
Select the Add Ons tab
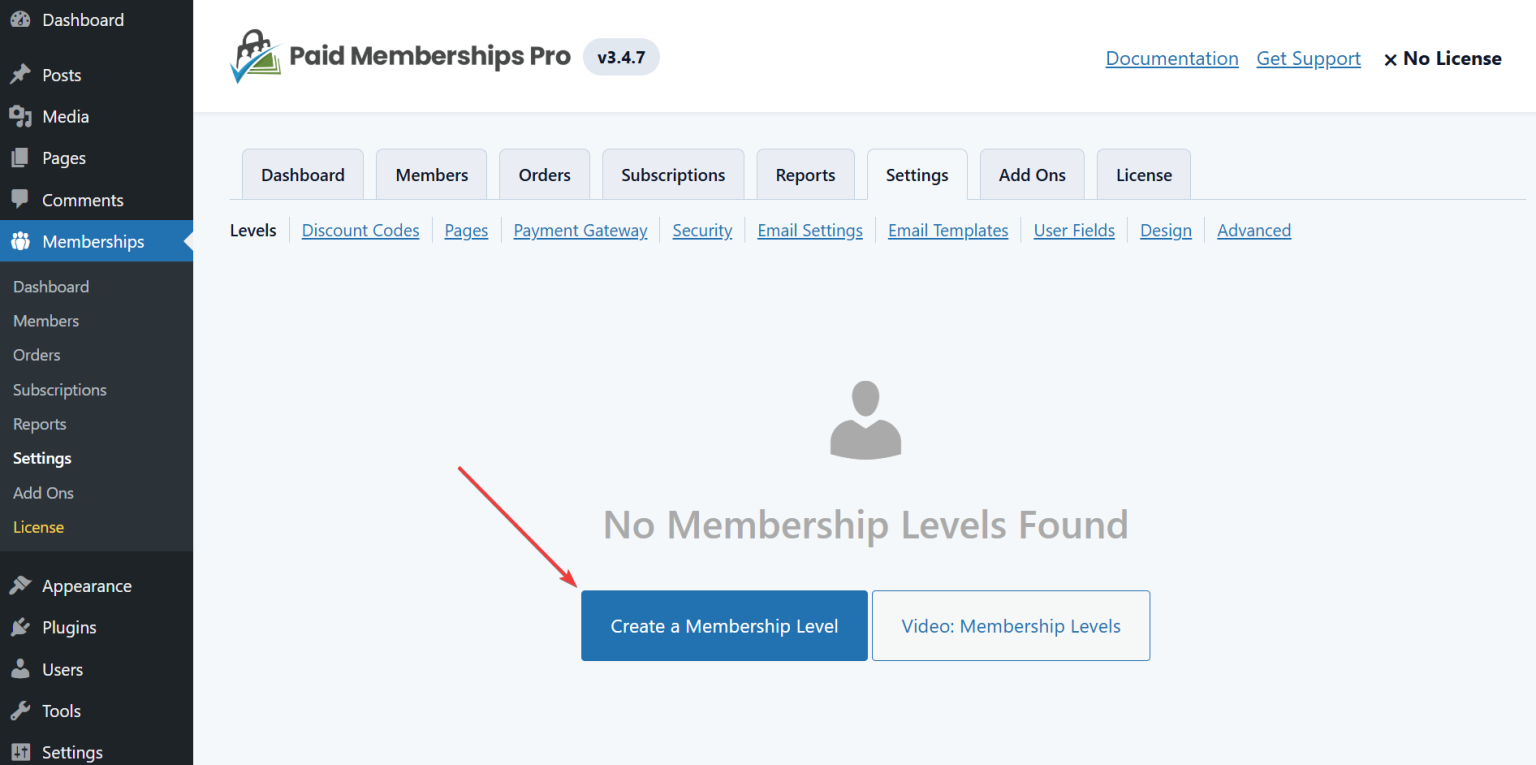[1031, 174]
